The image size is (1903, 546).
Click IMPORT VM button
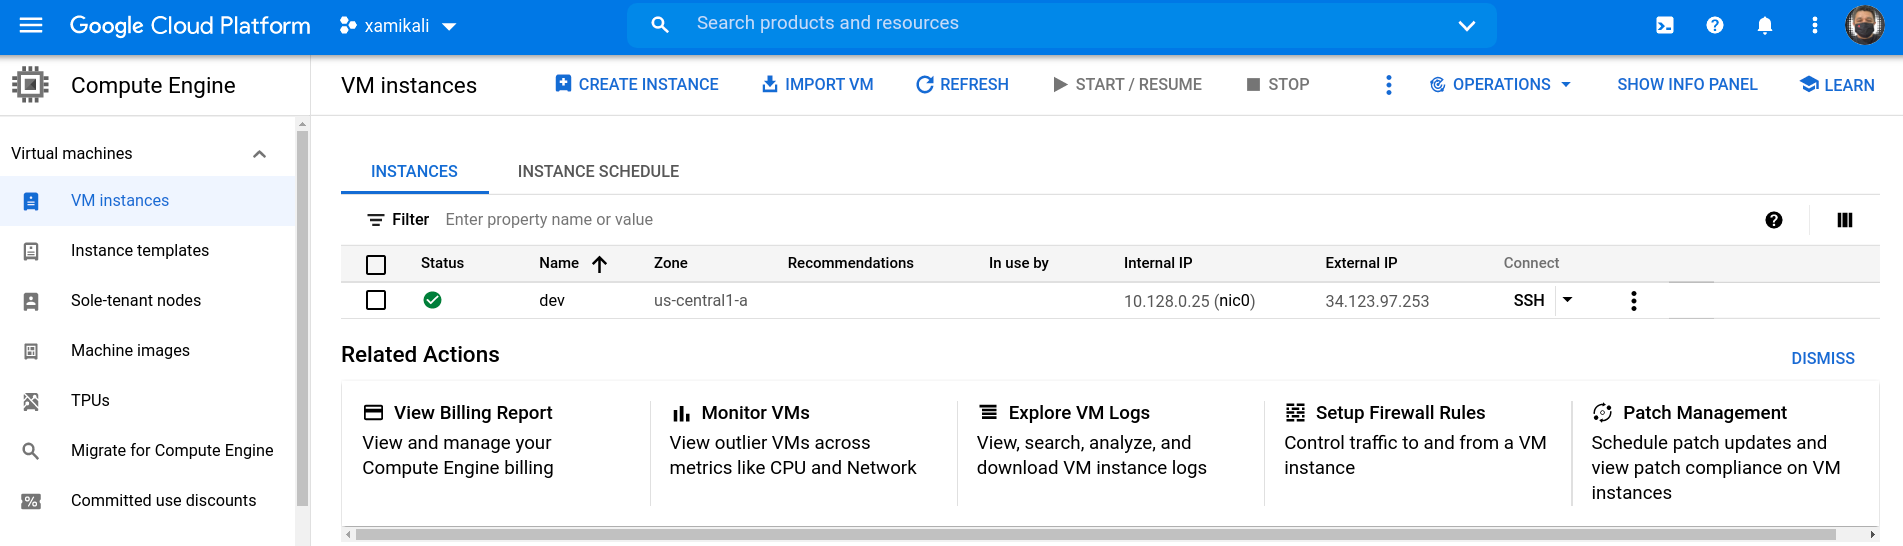point(818,85)
